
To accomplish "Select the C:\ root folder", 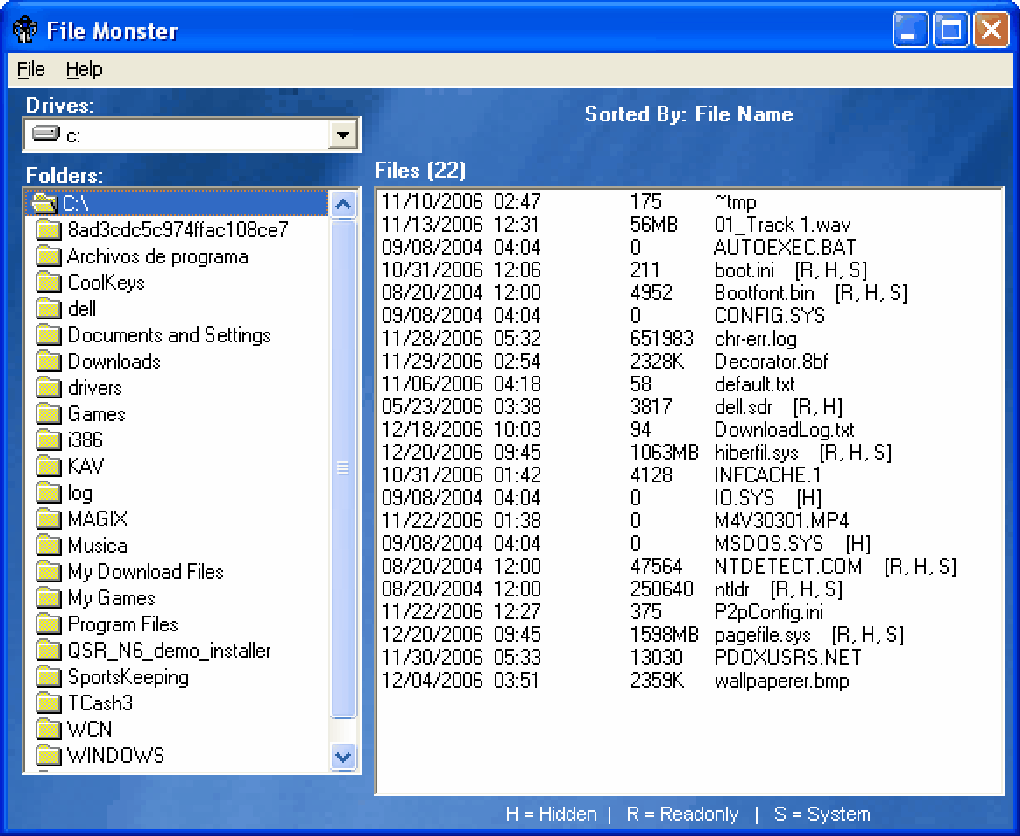I will 176,203.
